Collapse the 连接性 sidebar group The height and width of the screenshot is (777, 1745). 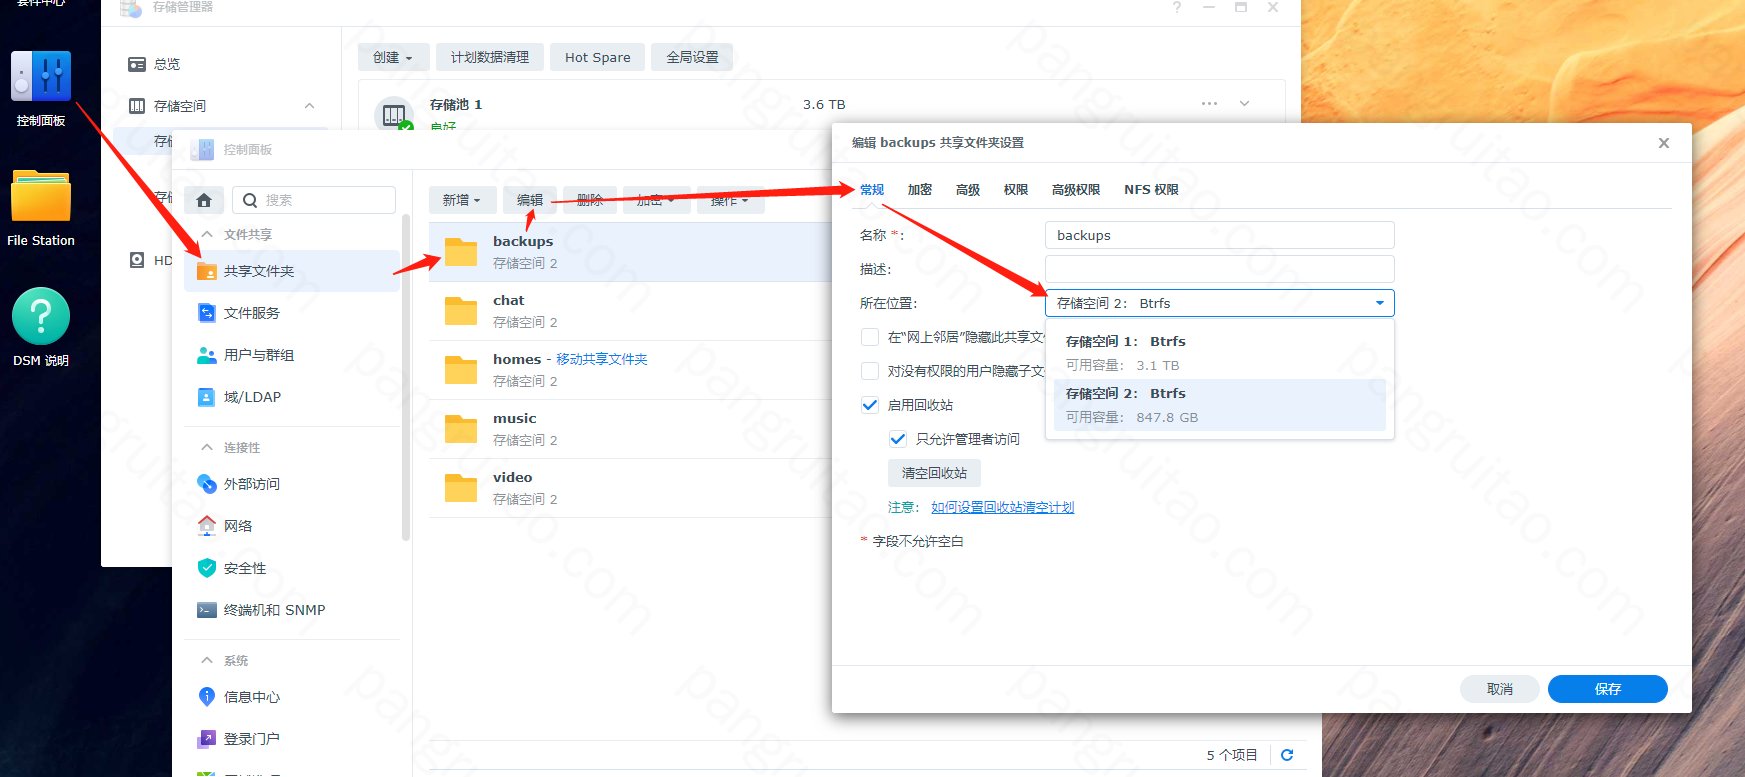click(x=207, y=447)
